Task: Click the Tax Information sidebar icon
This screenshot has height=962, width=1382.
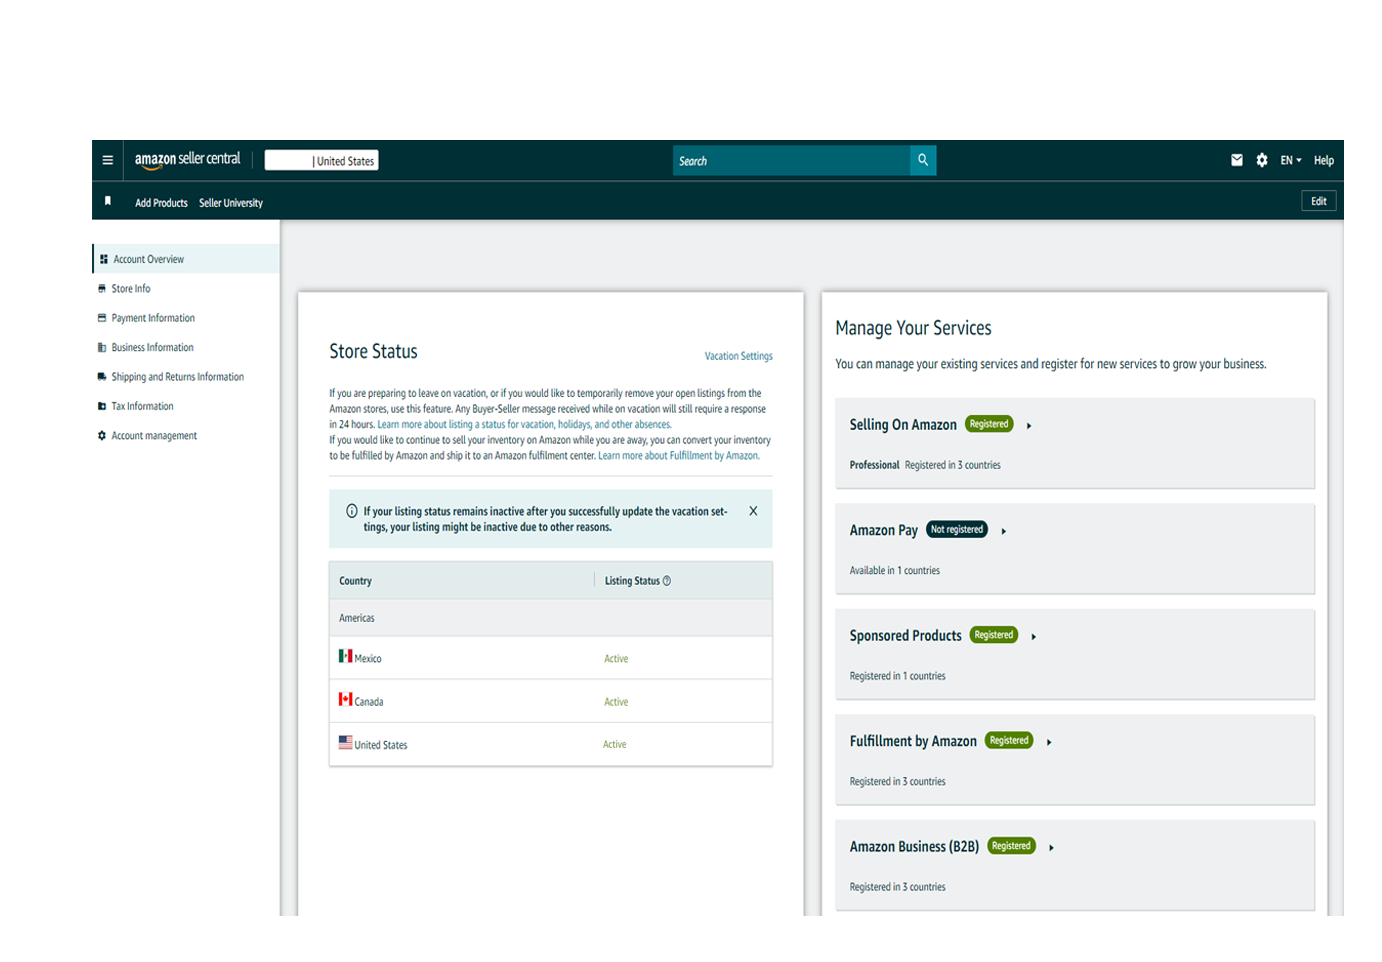Action: (x=102, y=406)
